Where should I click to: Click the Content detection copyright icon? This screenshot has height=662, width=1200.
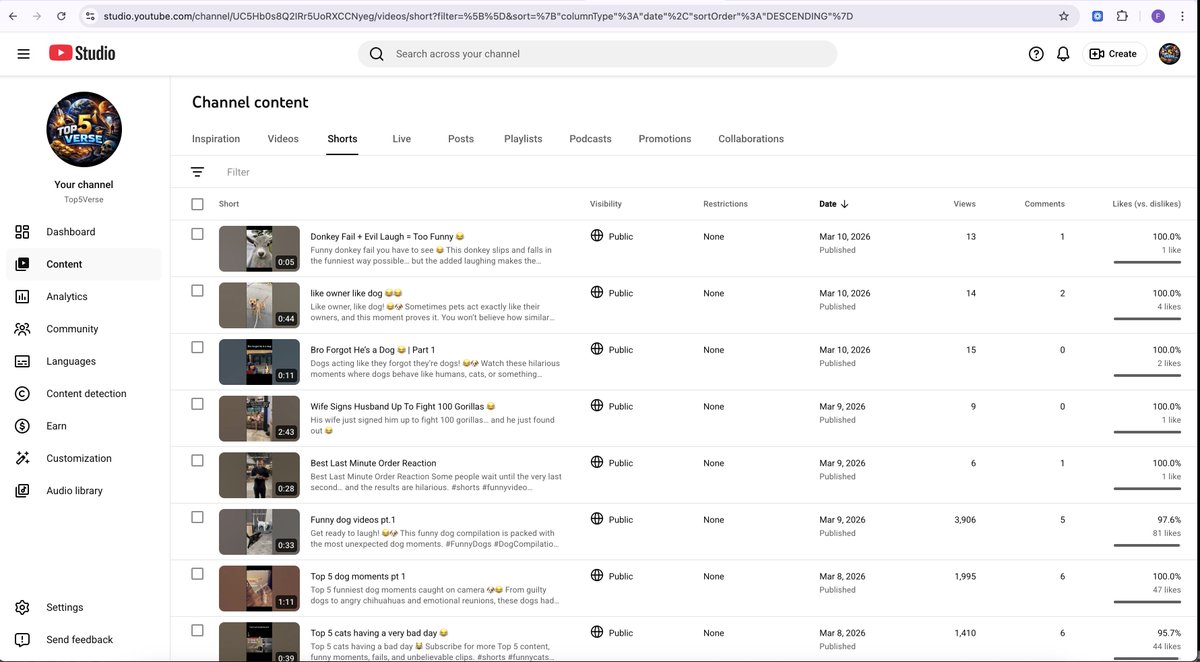22,394
